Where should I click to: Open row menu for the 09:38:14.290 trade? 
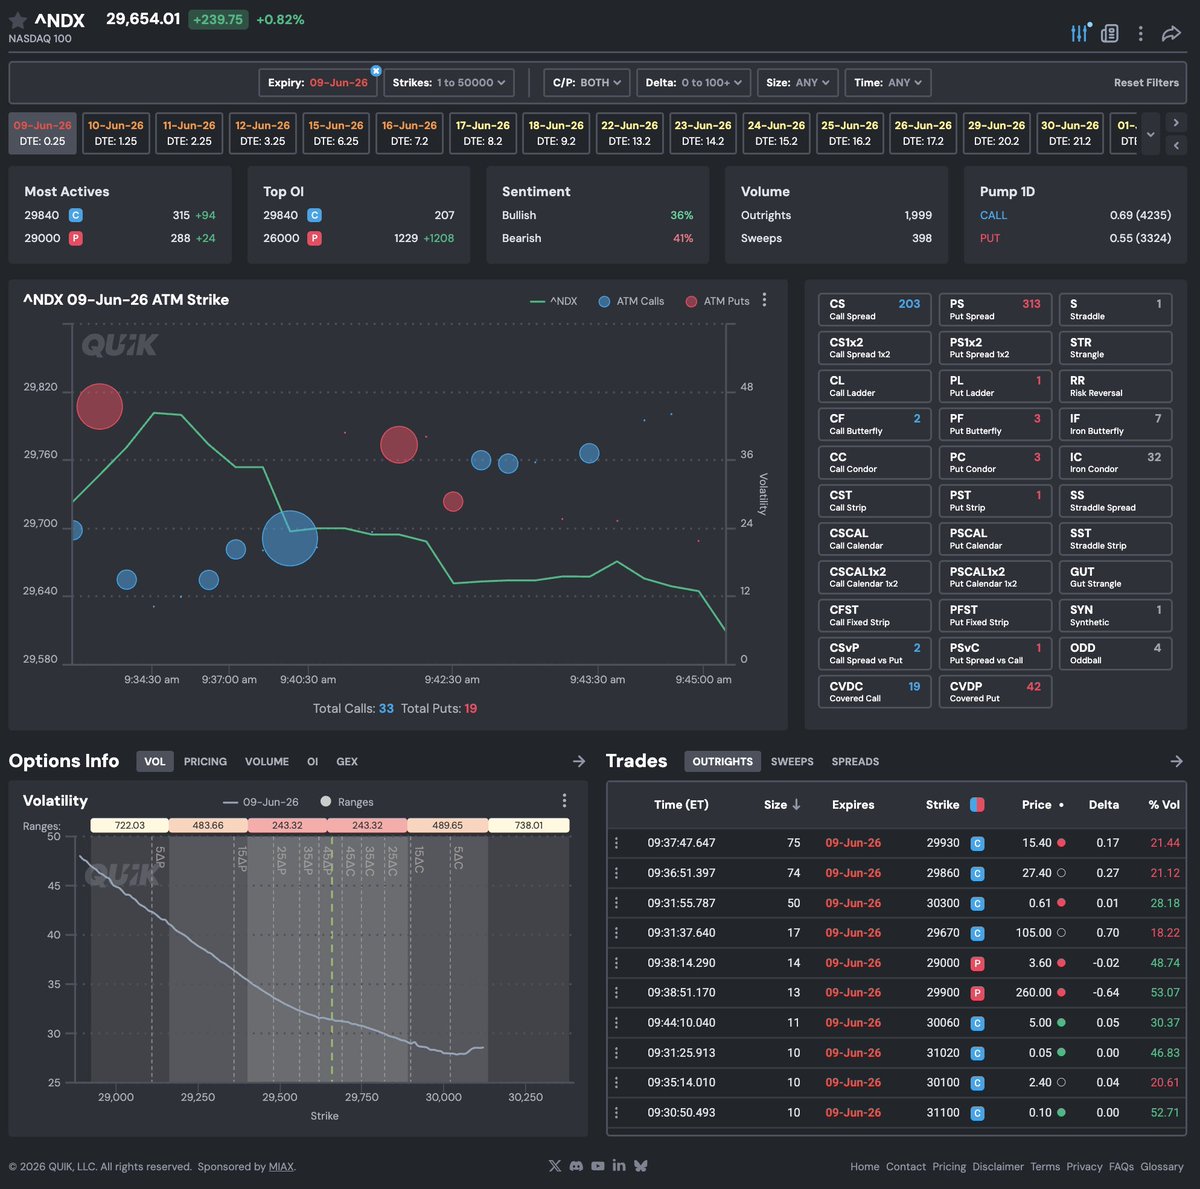pos(616,963)
